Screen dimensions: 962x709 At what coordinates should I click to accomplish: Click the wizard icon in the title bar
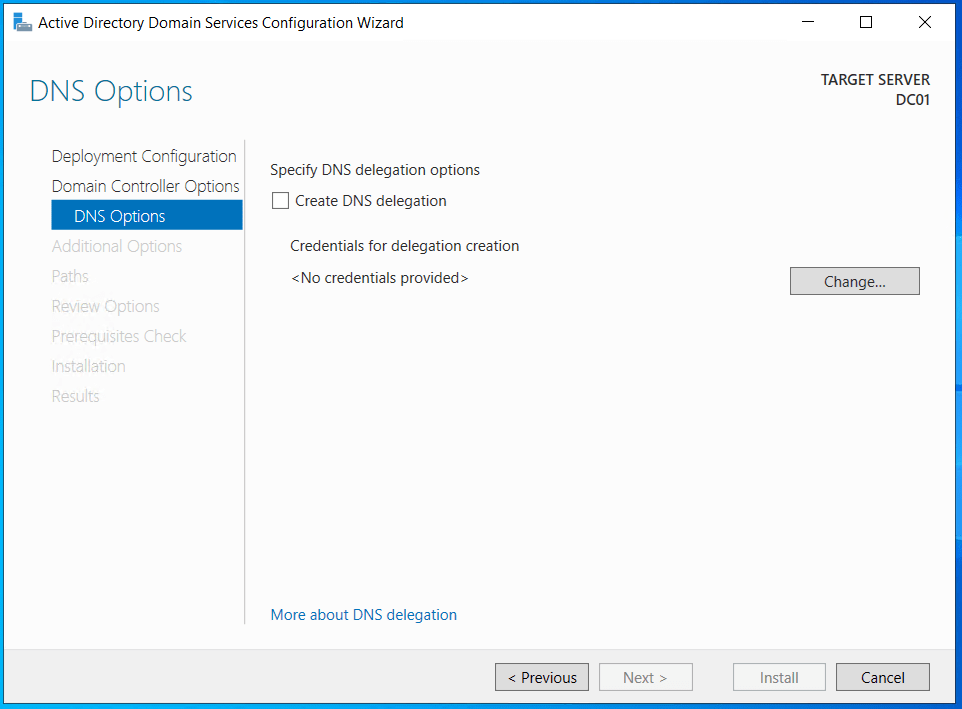pos(22,22)
